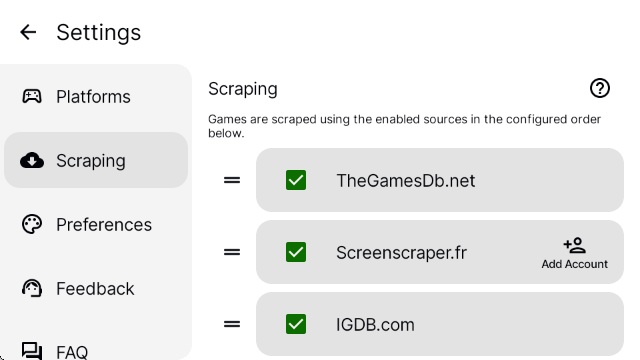This screenshot has height=360, width=640.
Task: Click the reorder handle beside IGDB.com
Action: [x=232, y=324]
